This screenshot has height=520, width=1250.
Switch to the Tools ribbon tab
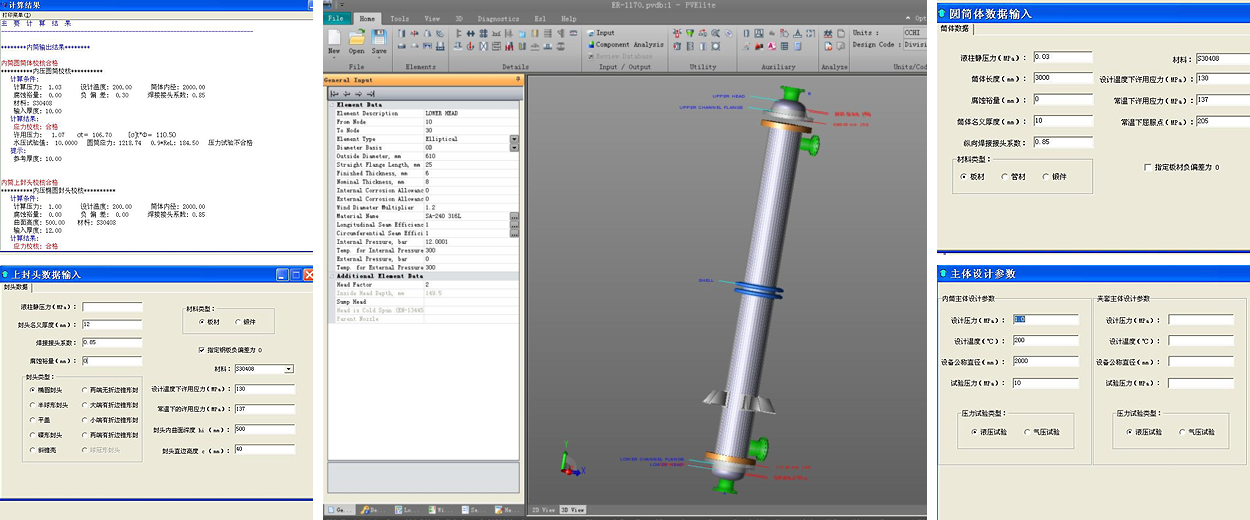(399, 19)
